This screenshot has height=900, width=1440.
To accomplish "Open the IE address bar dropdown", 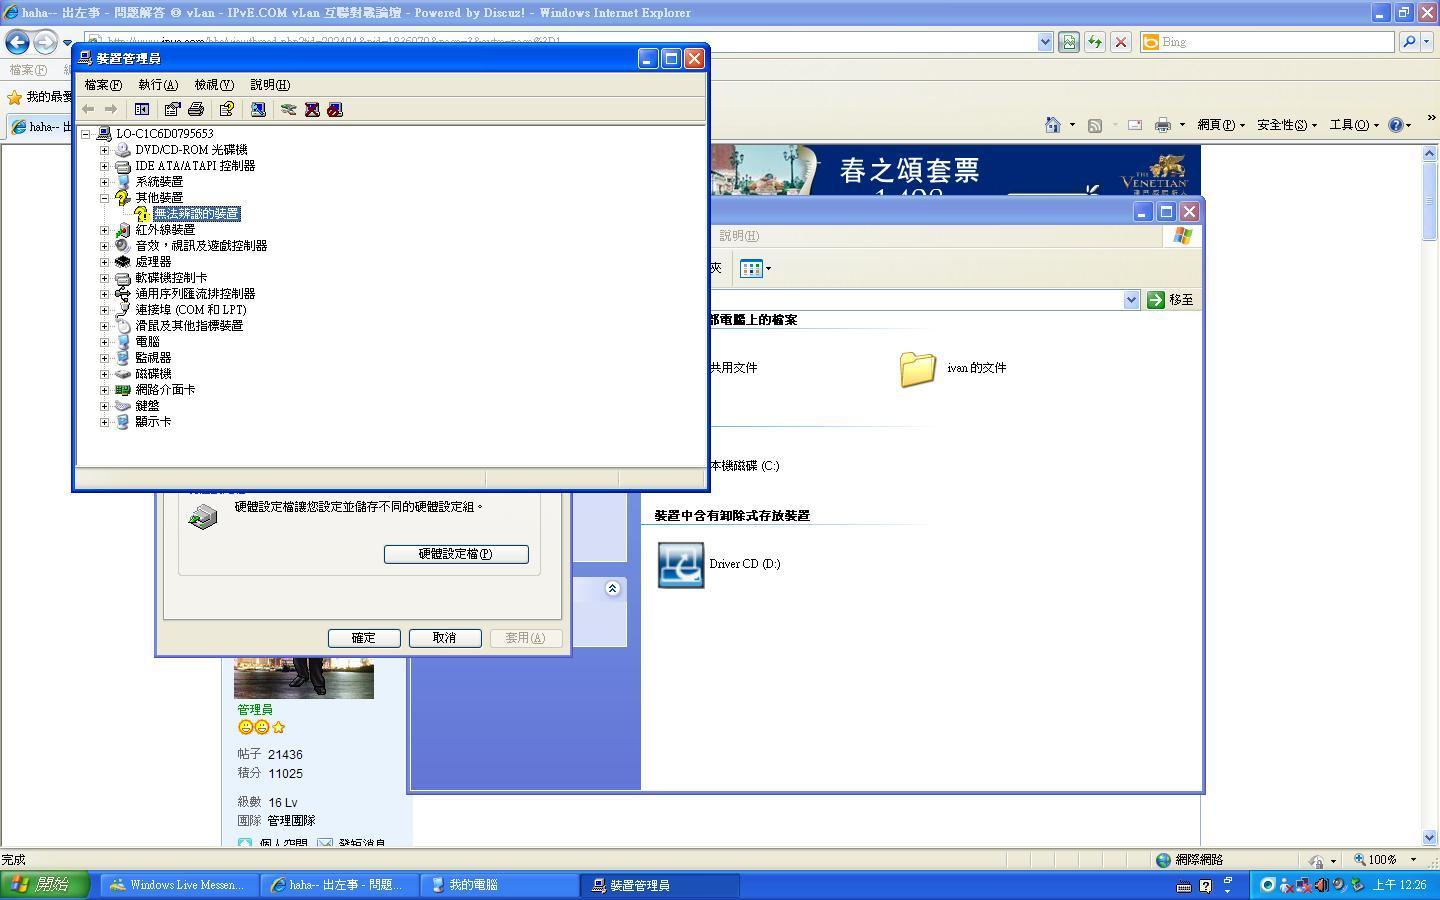I will (x=1045, y=42).
